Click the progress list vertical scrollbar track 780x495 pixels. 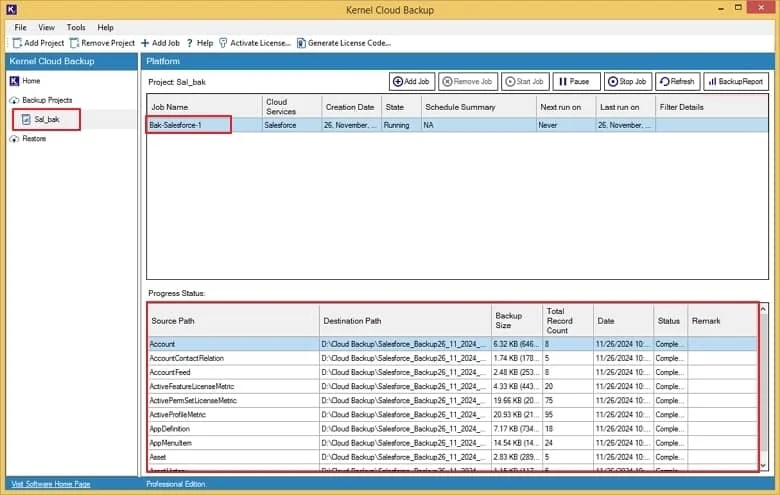763,388
